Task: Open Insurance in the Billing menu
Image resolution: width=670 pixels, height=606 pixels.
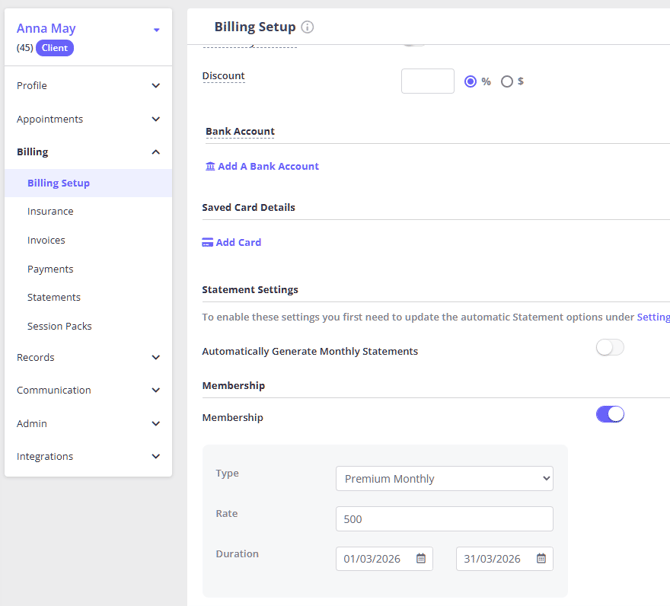Action: point(50,212)
